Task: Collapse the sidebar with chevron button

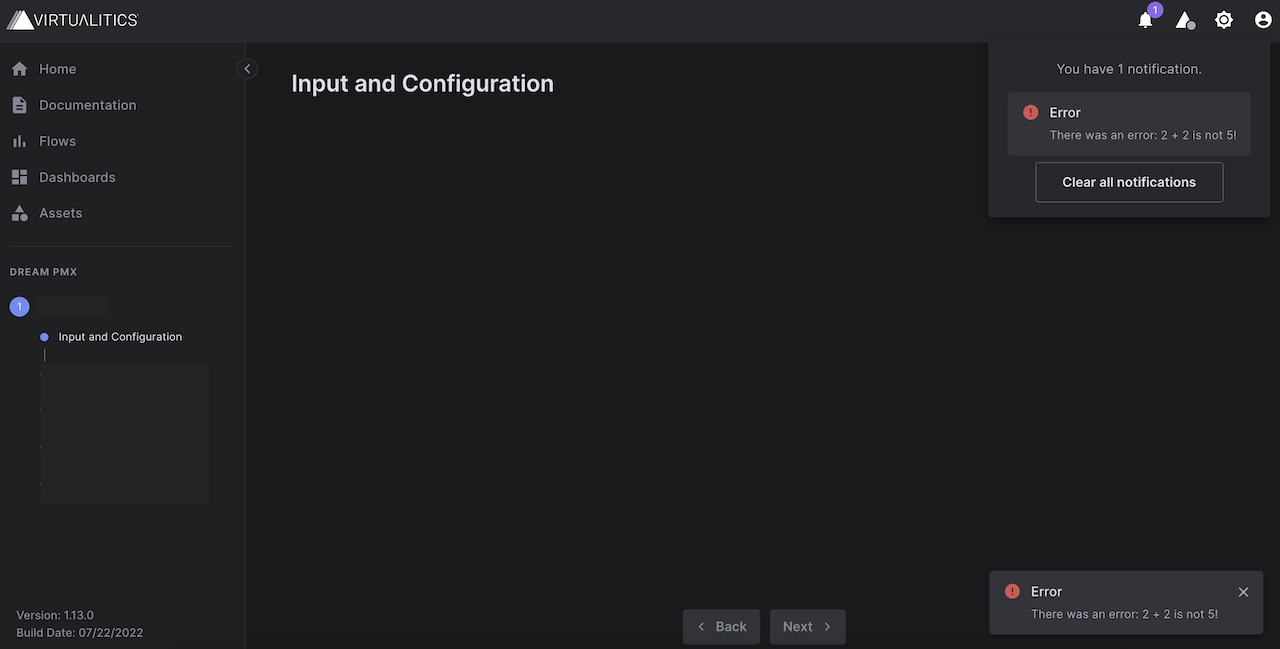Action: [248, 69]
